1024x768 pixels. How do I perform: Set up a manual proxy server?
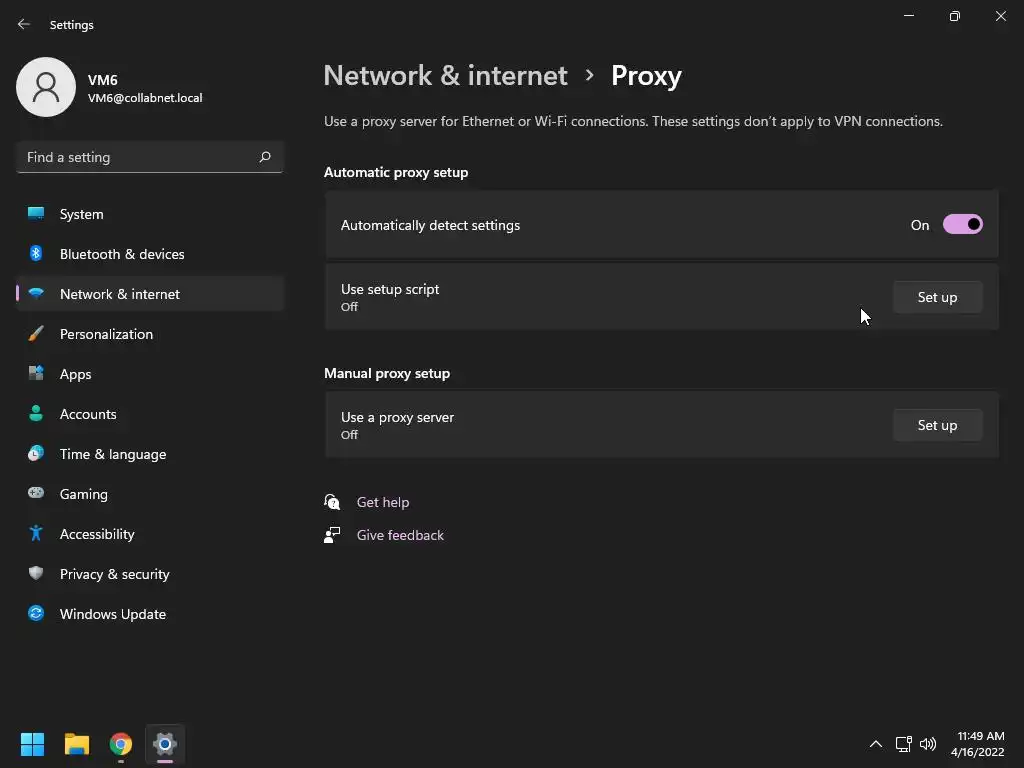937,425
